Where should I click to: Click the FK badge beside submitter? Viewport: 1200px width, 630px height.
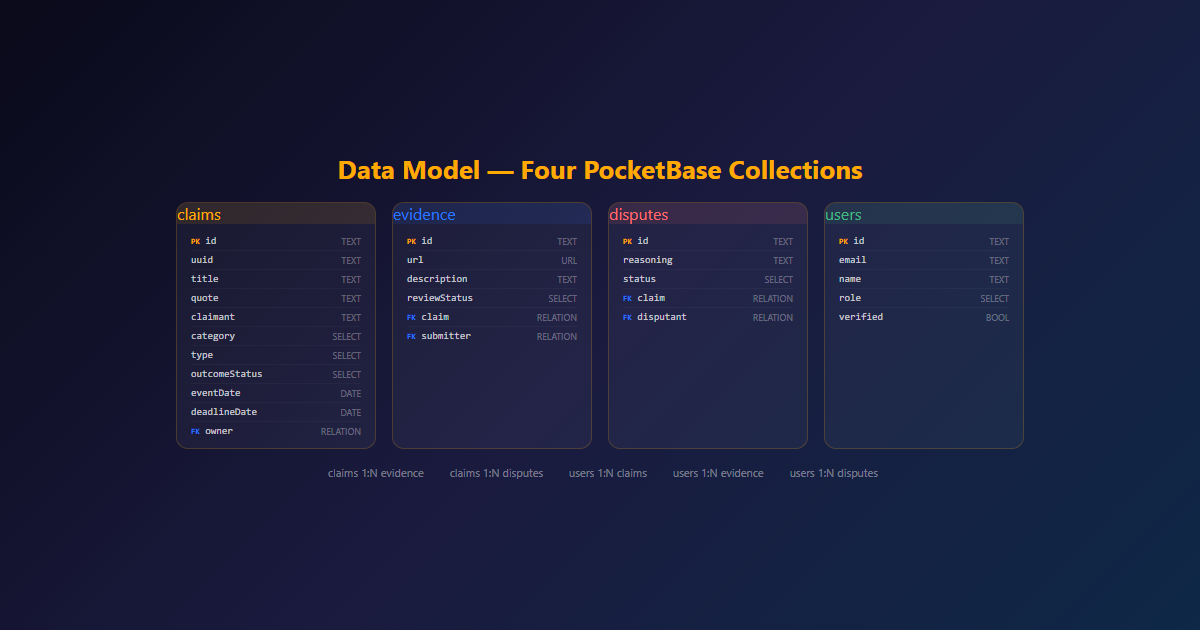(412, 336)
